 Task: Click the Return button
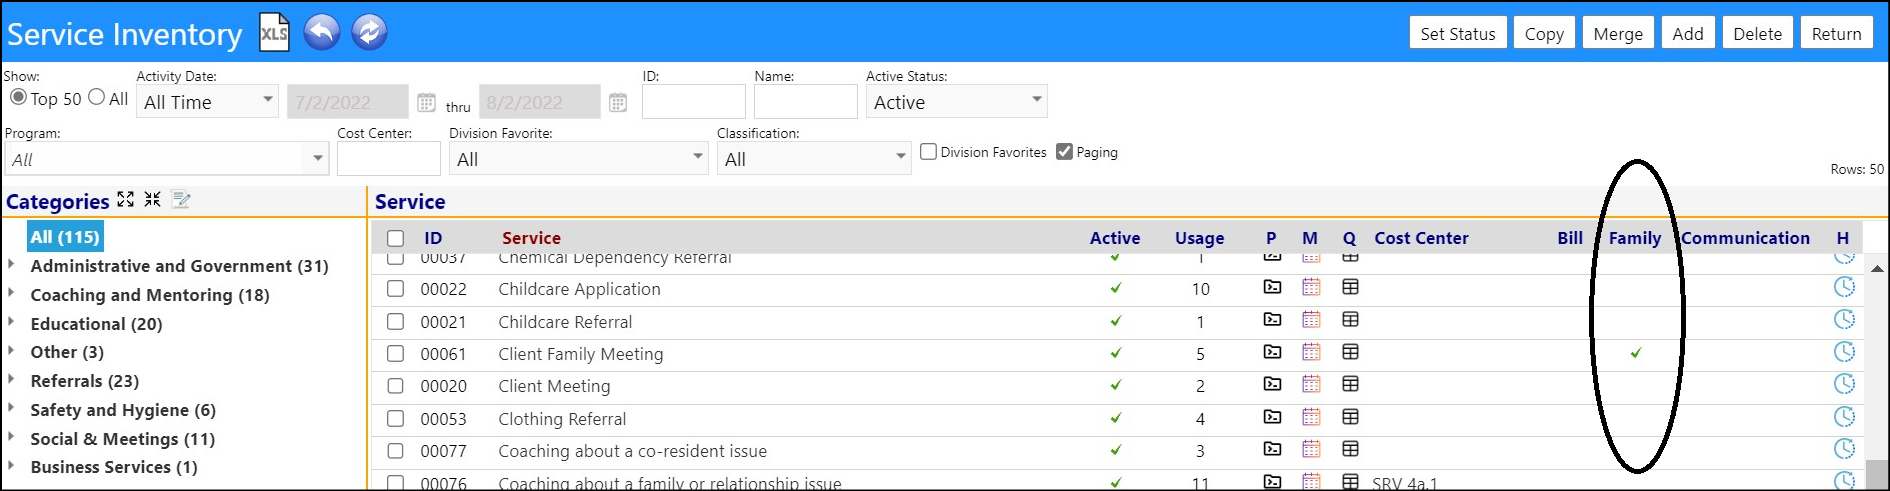1837,33
